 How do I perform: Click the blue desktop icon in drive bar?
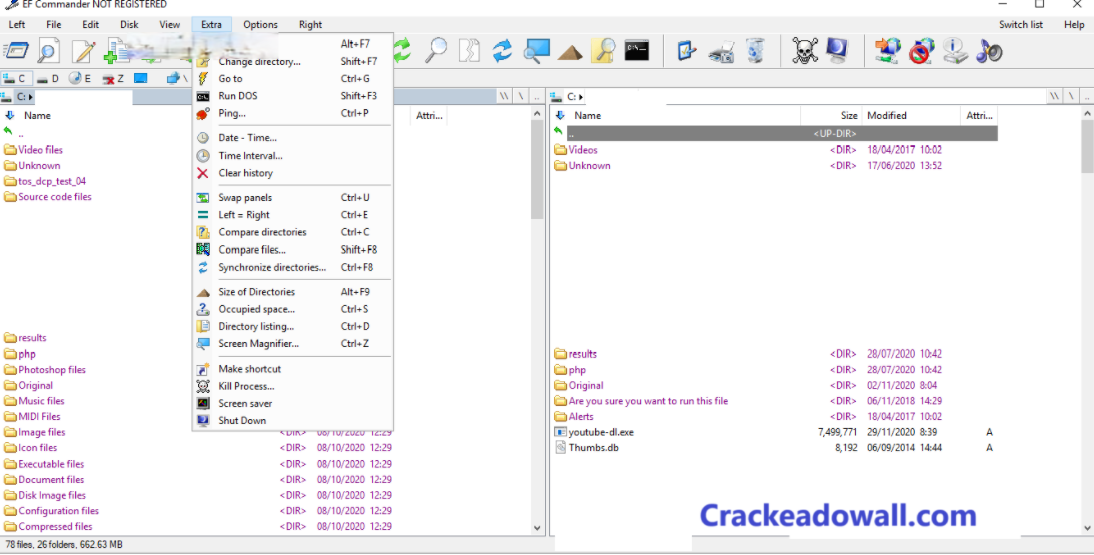(141, 79)
